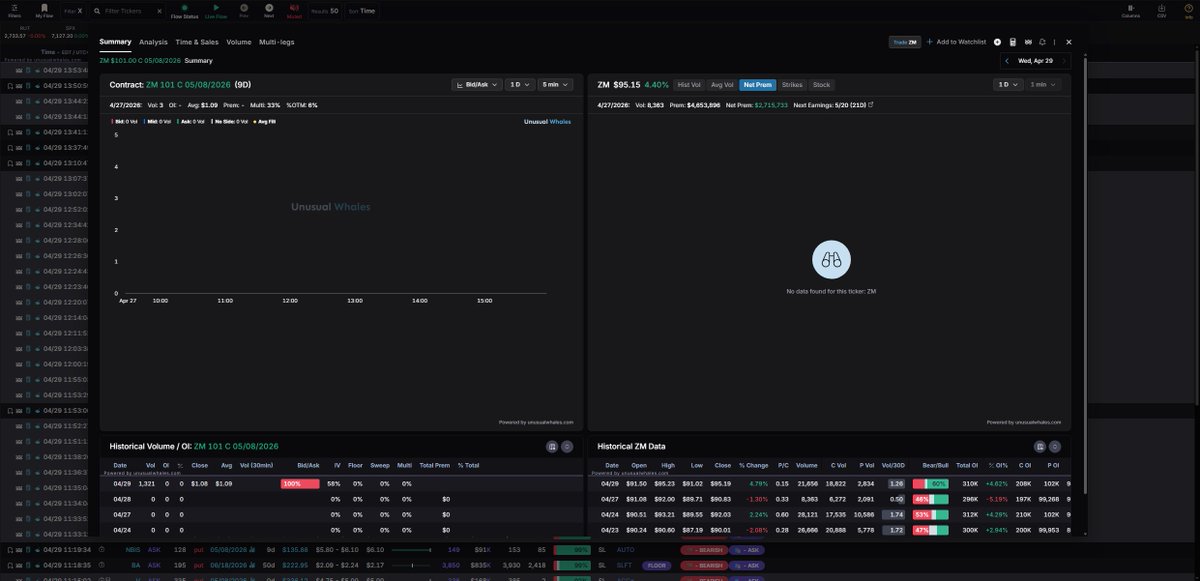Image resolution: width=1200 pixels, height=581 pixels.
Task: Open the ZM chart 1 D range dropdown
Action: pos(1008,85)
